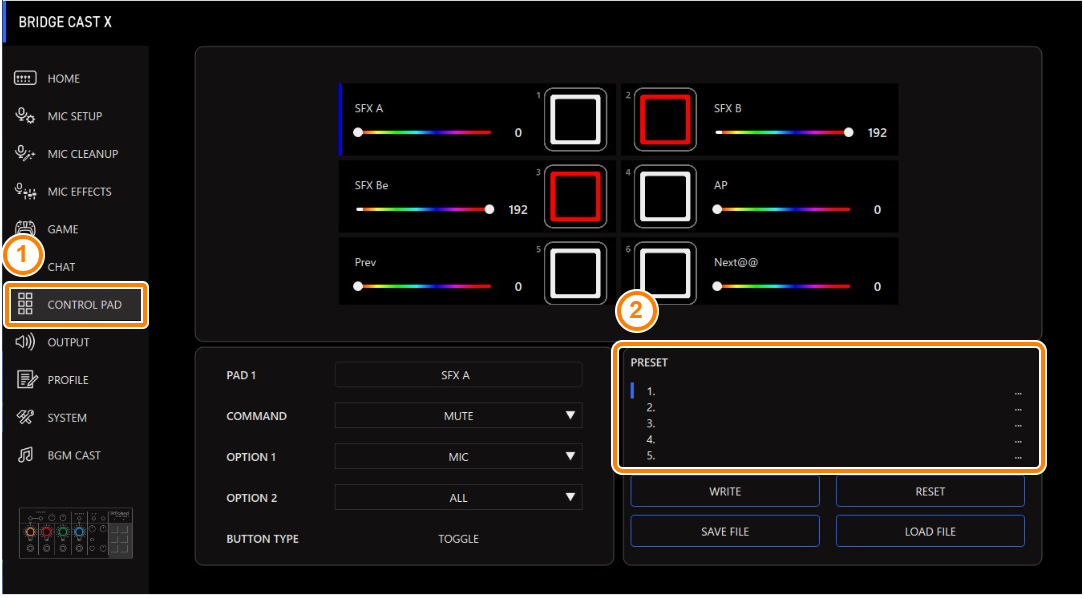Click the Next@@ pad label

(x=736, y=263)
